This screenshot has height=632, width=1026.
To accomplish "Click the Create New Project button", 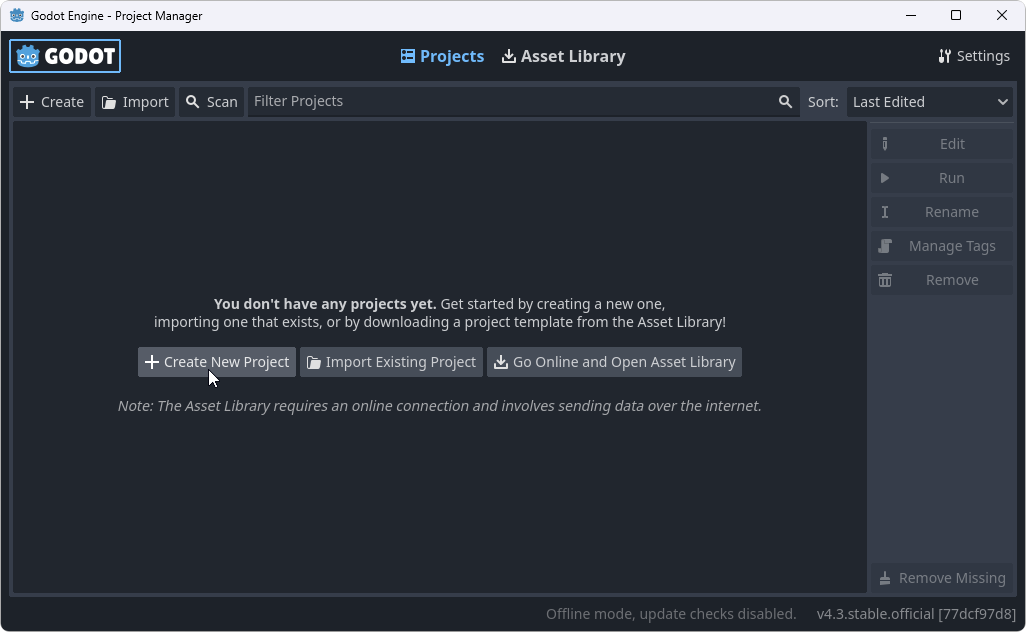I will pos(217,362).
